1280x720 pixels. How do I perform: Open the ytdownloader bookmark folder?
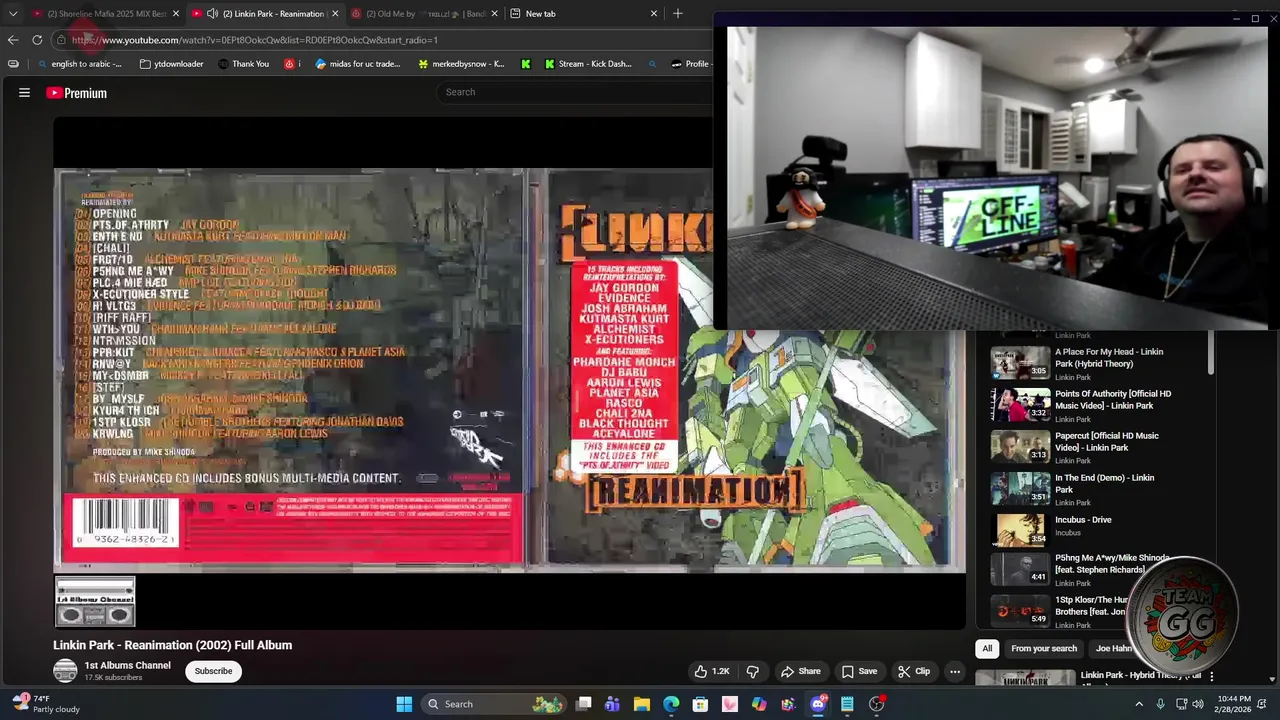click(172, 64)
